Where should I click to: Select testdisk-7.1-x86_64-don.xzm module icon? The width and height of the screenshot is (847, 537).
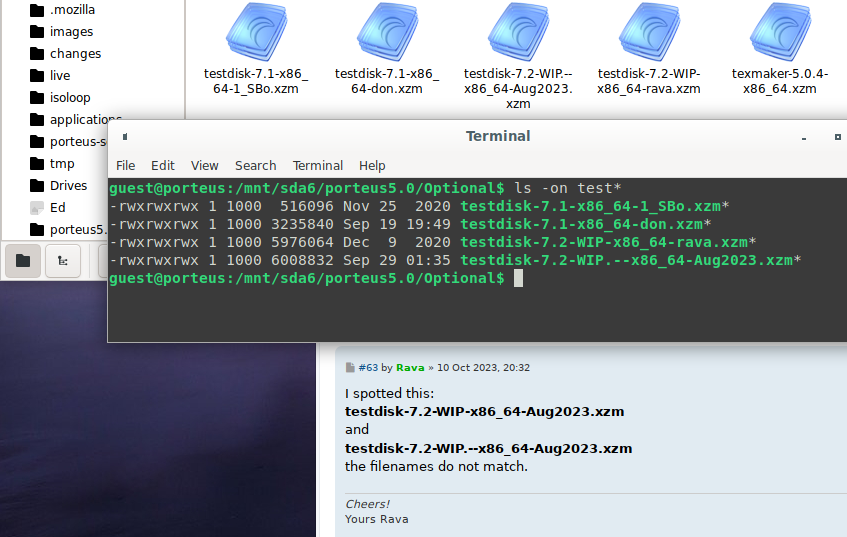[x=387, y=32]
